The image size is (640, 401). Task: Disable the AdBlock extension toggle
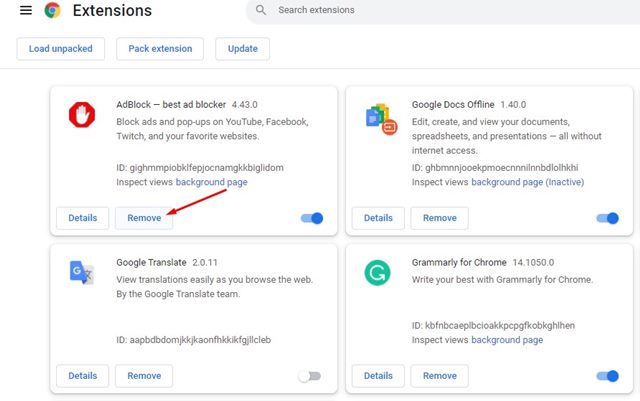[311, 218]
